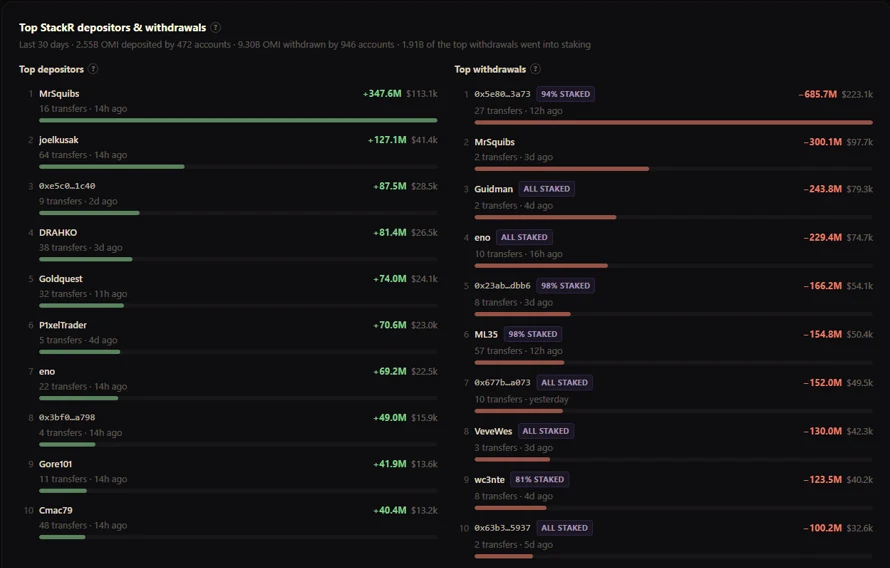Click the 94% STAKED badge on 0x5e80…3a73
The image size is (890, 568).
point(565,94)
